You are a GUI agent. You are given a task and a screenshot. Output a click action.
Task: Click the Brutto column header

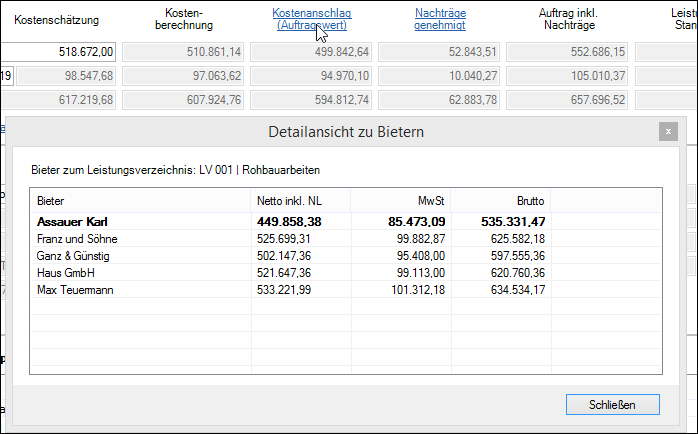coord(501,201)
